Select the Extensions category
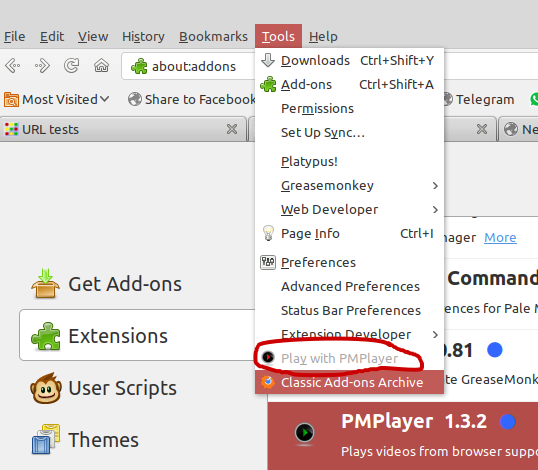 [x=137, y=335]
